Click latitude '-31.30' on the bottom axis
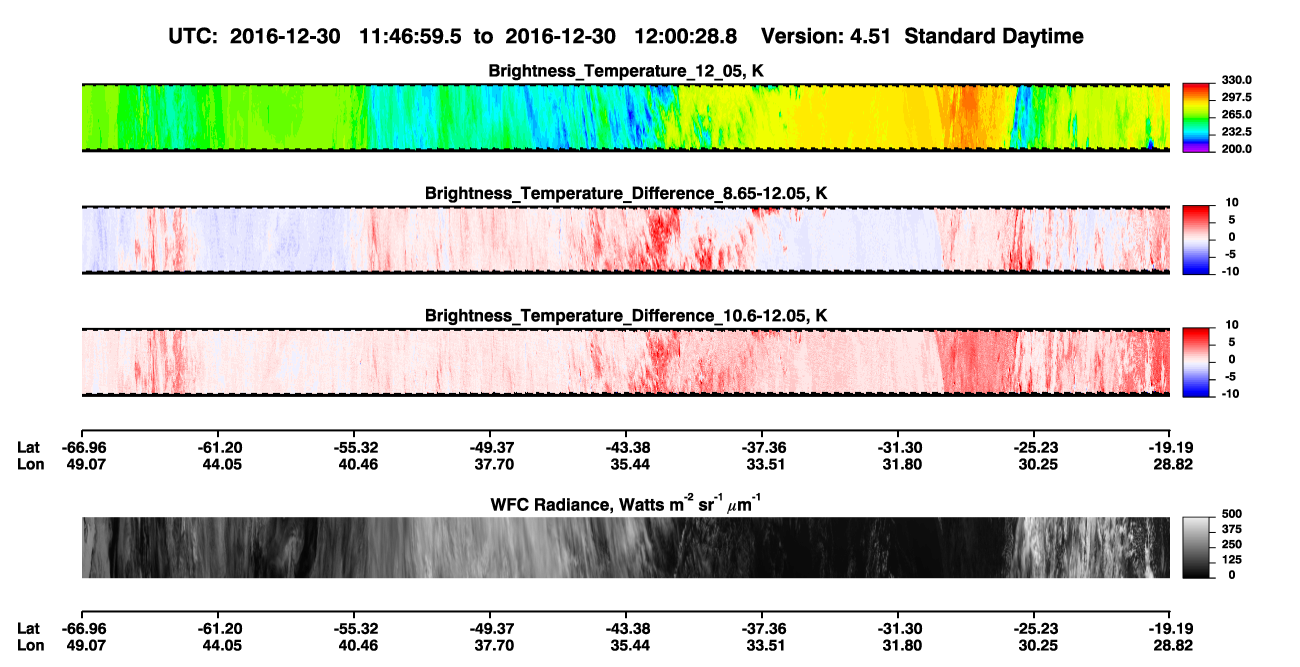Screen dimensions: 1300x667 (898, 628)
